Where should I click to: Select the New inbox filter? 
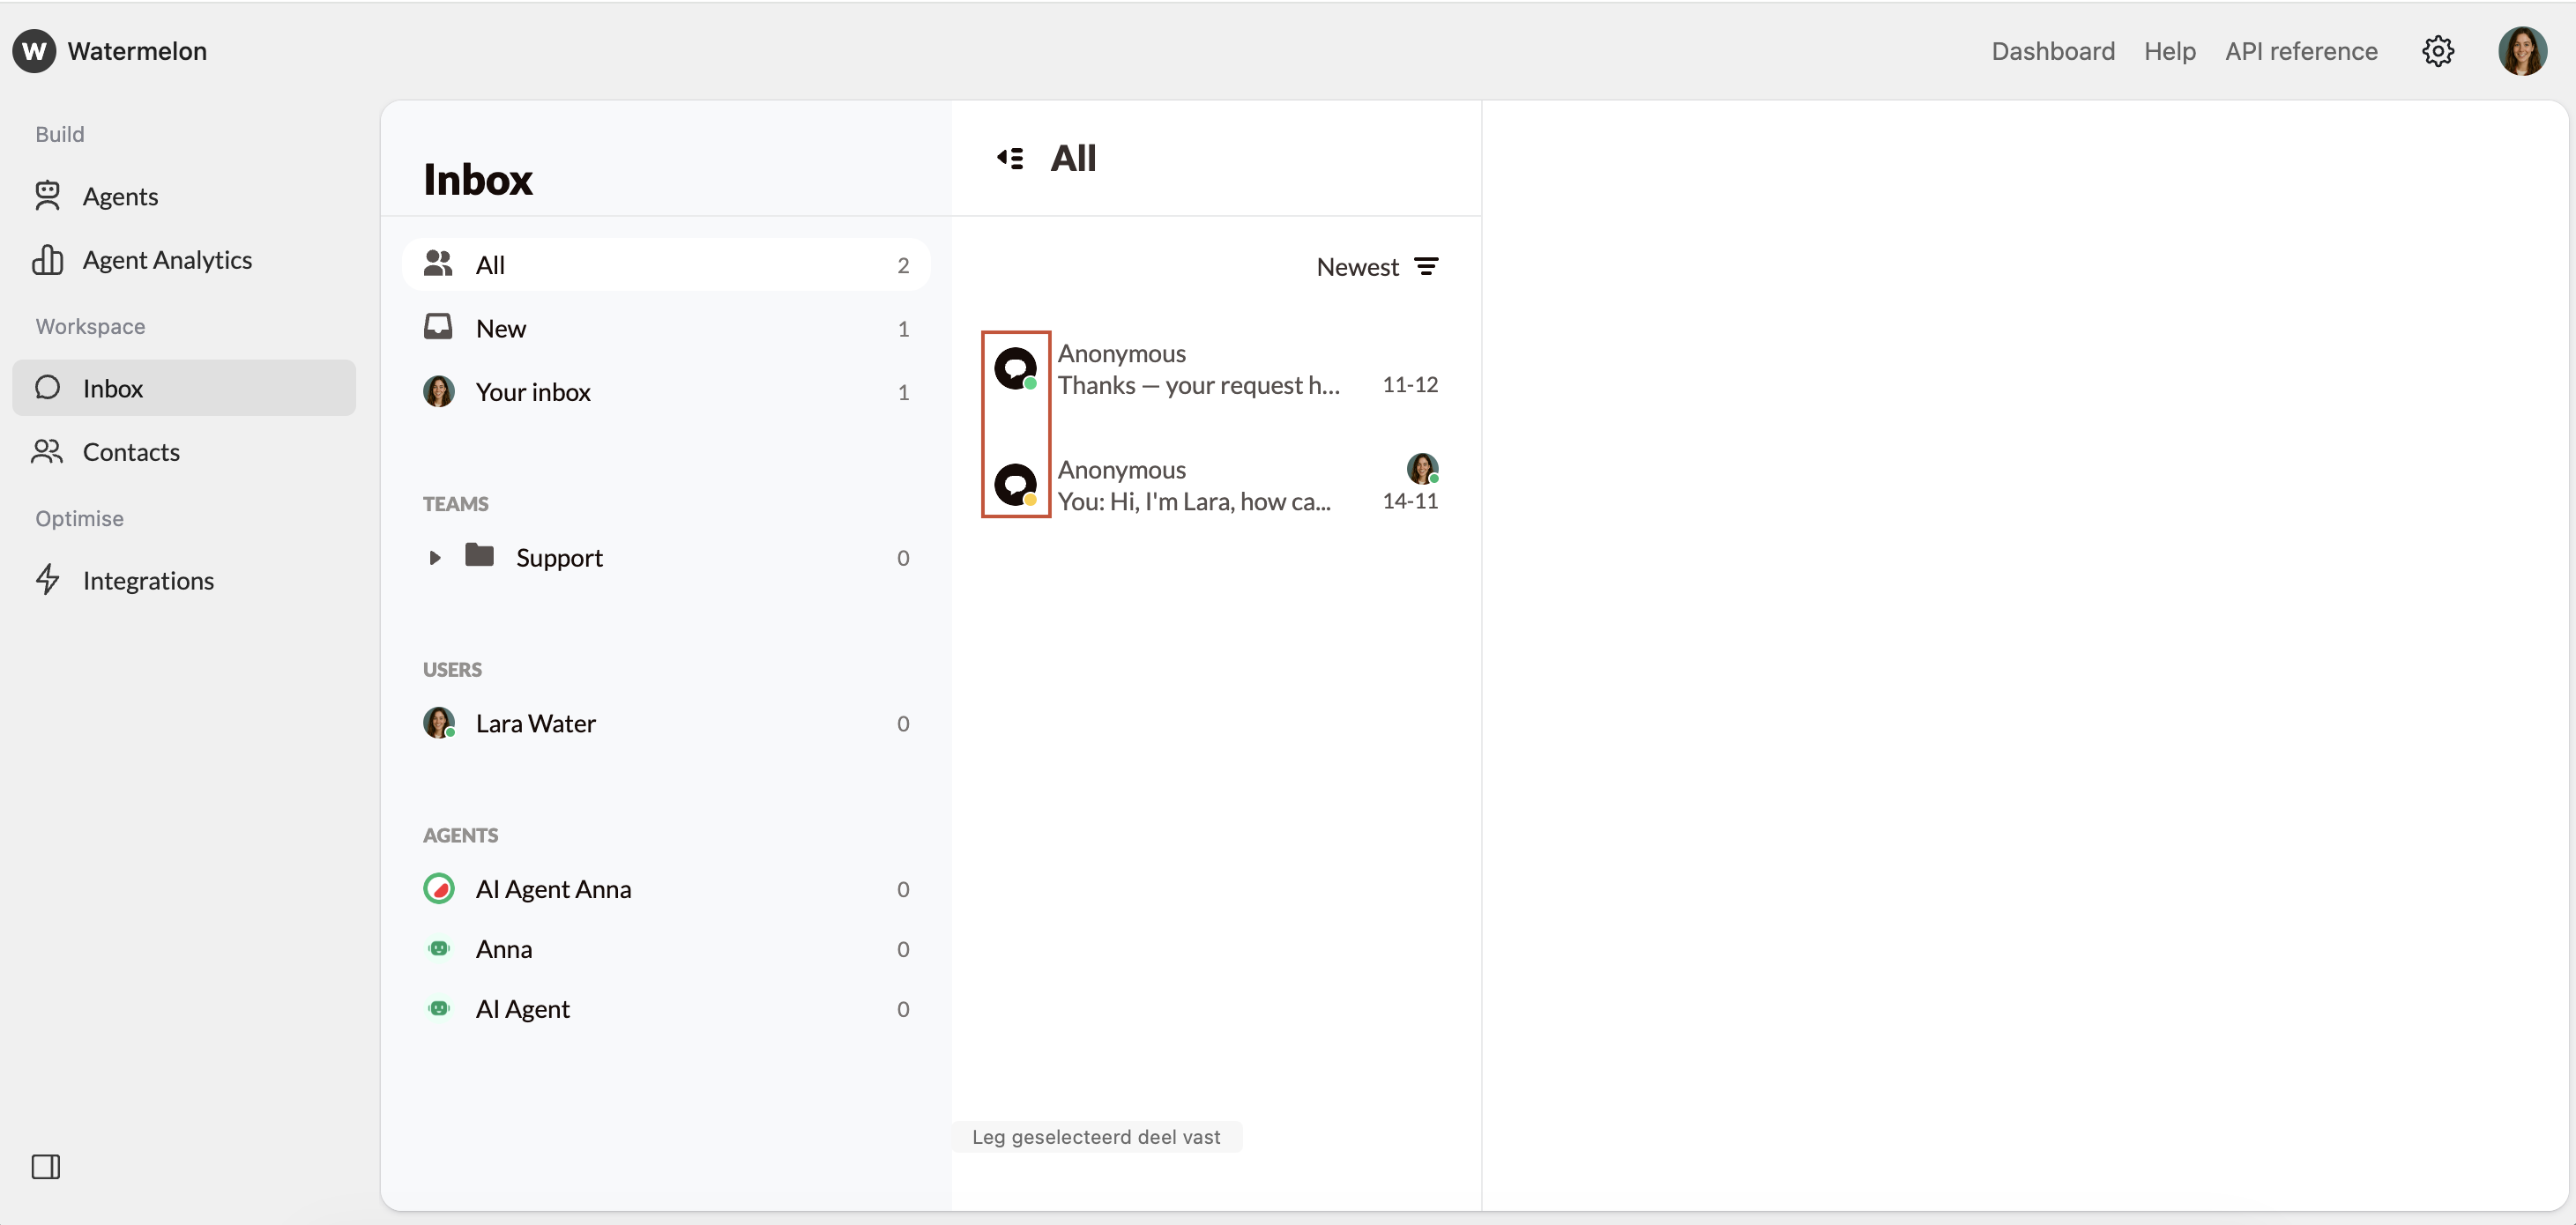click(500, 329)
